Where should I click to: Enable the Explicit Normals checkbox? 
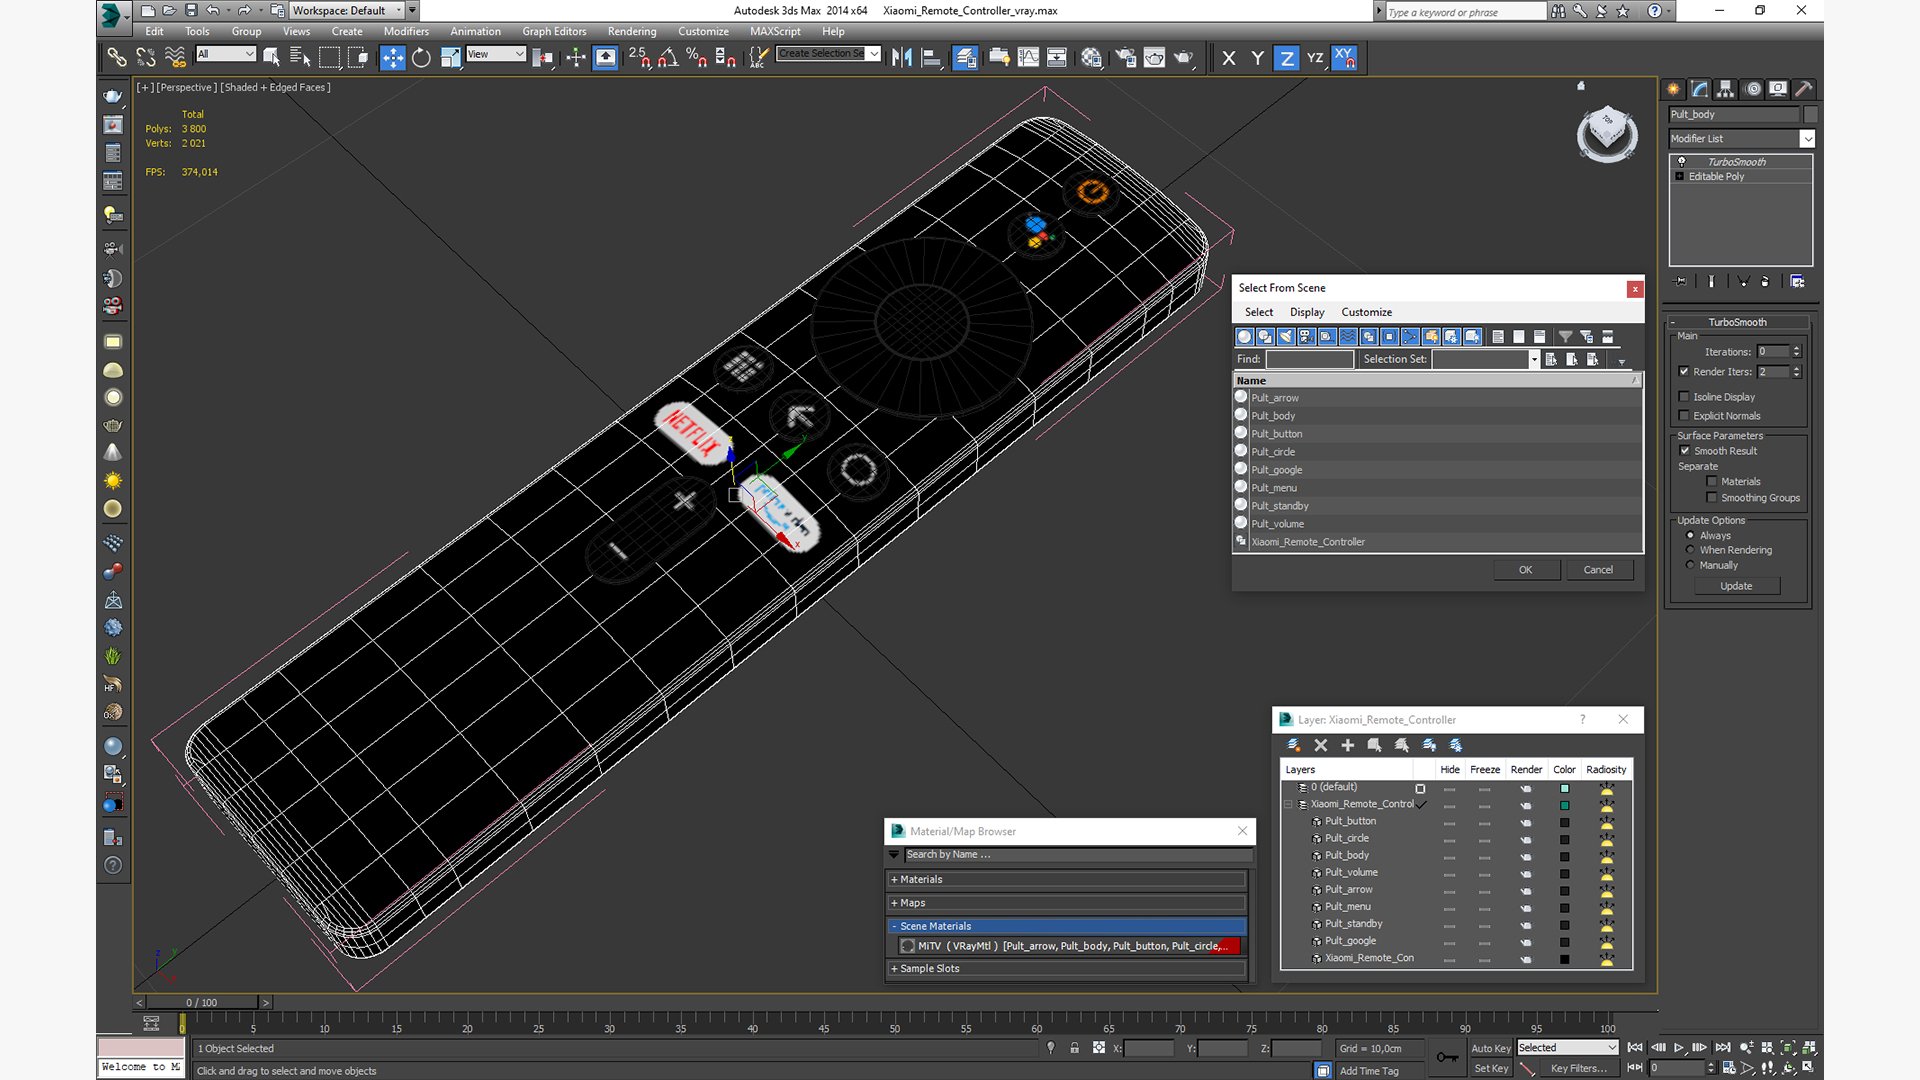(x=1684, y=416)
